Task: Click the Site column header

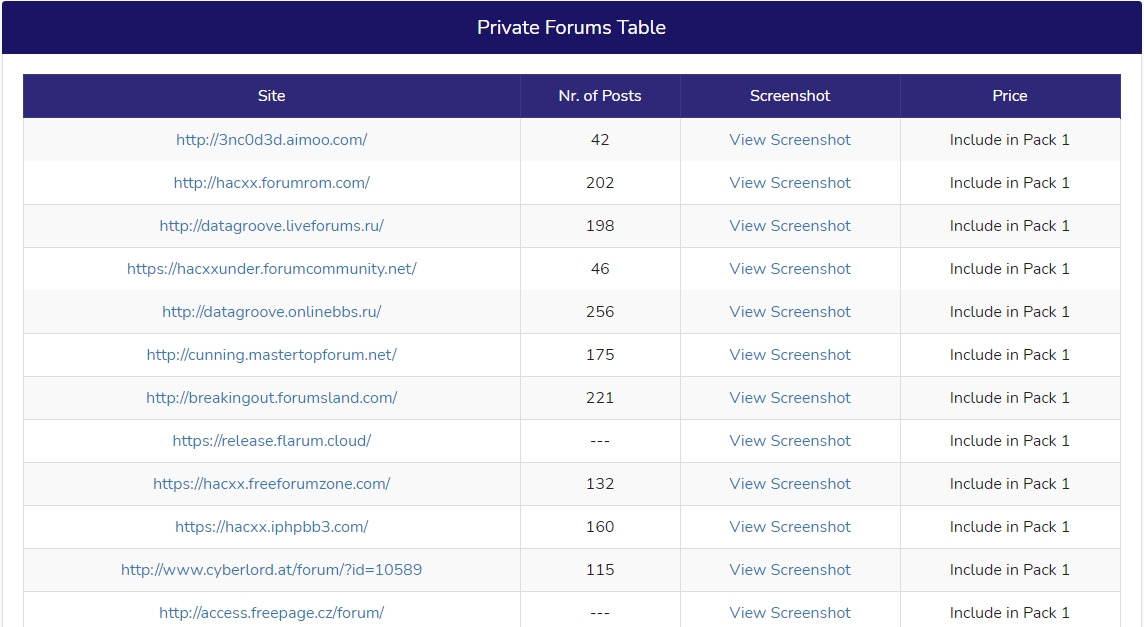Action: 271,96
